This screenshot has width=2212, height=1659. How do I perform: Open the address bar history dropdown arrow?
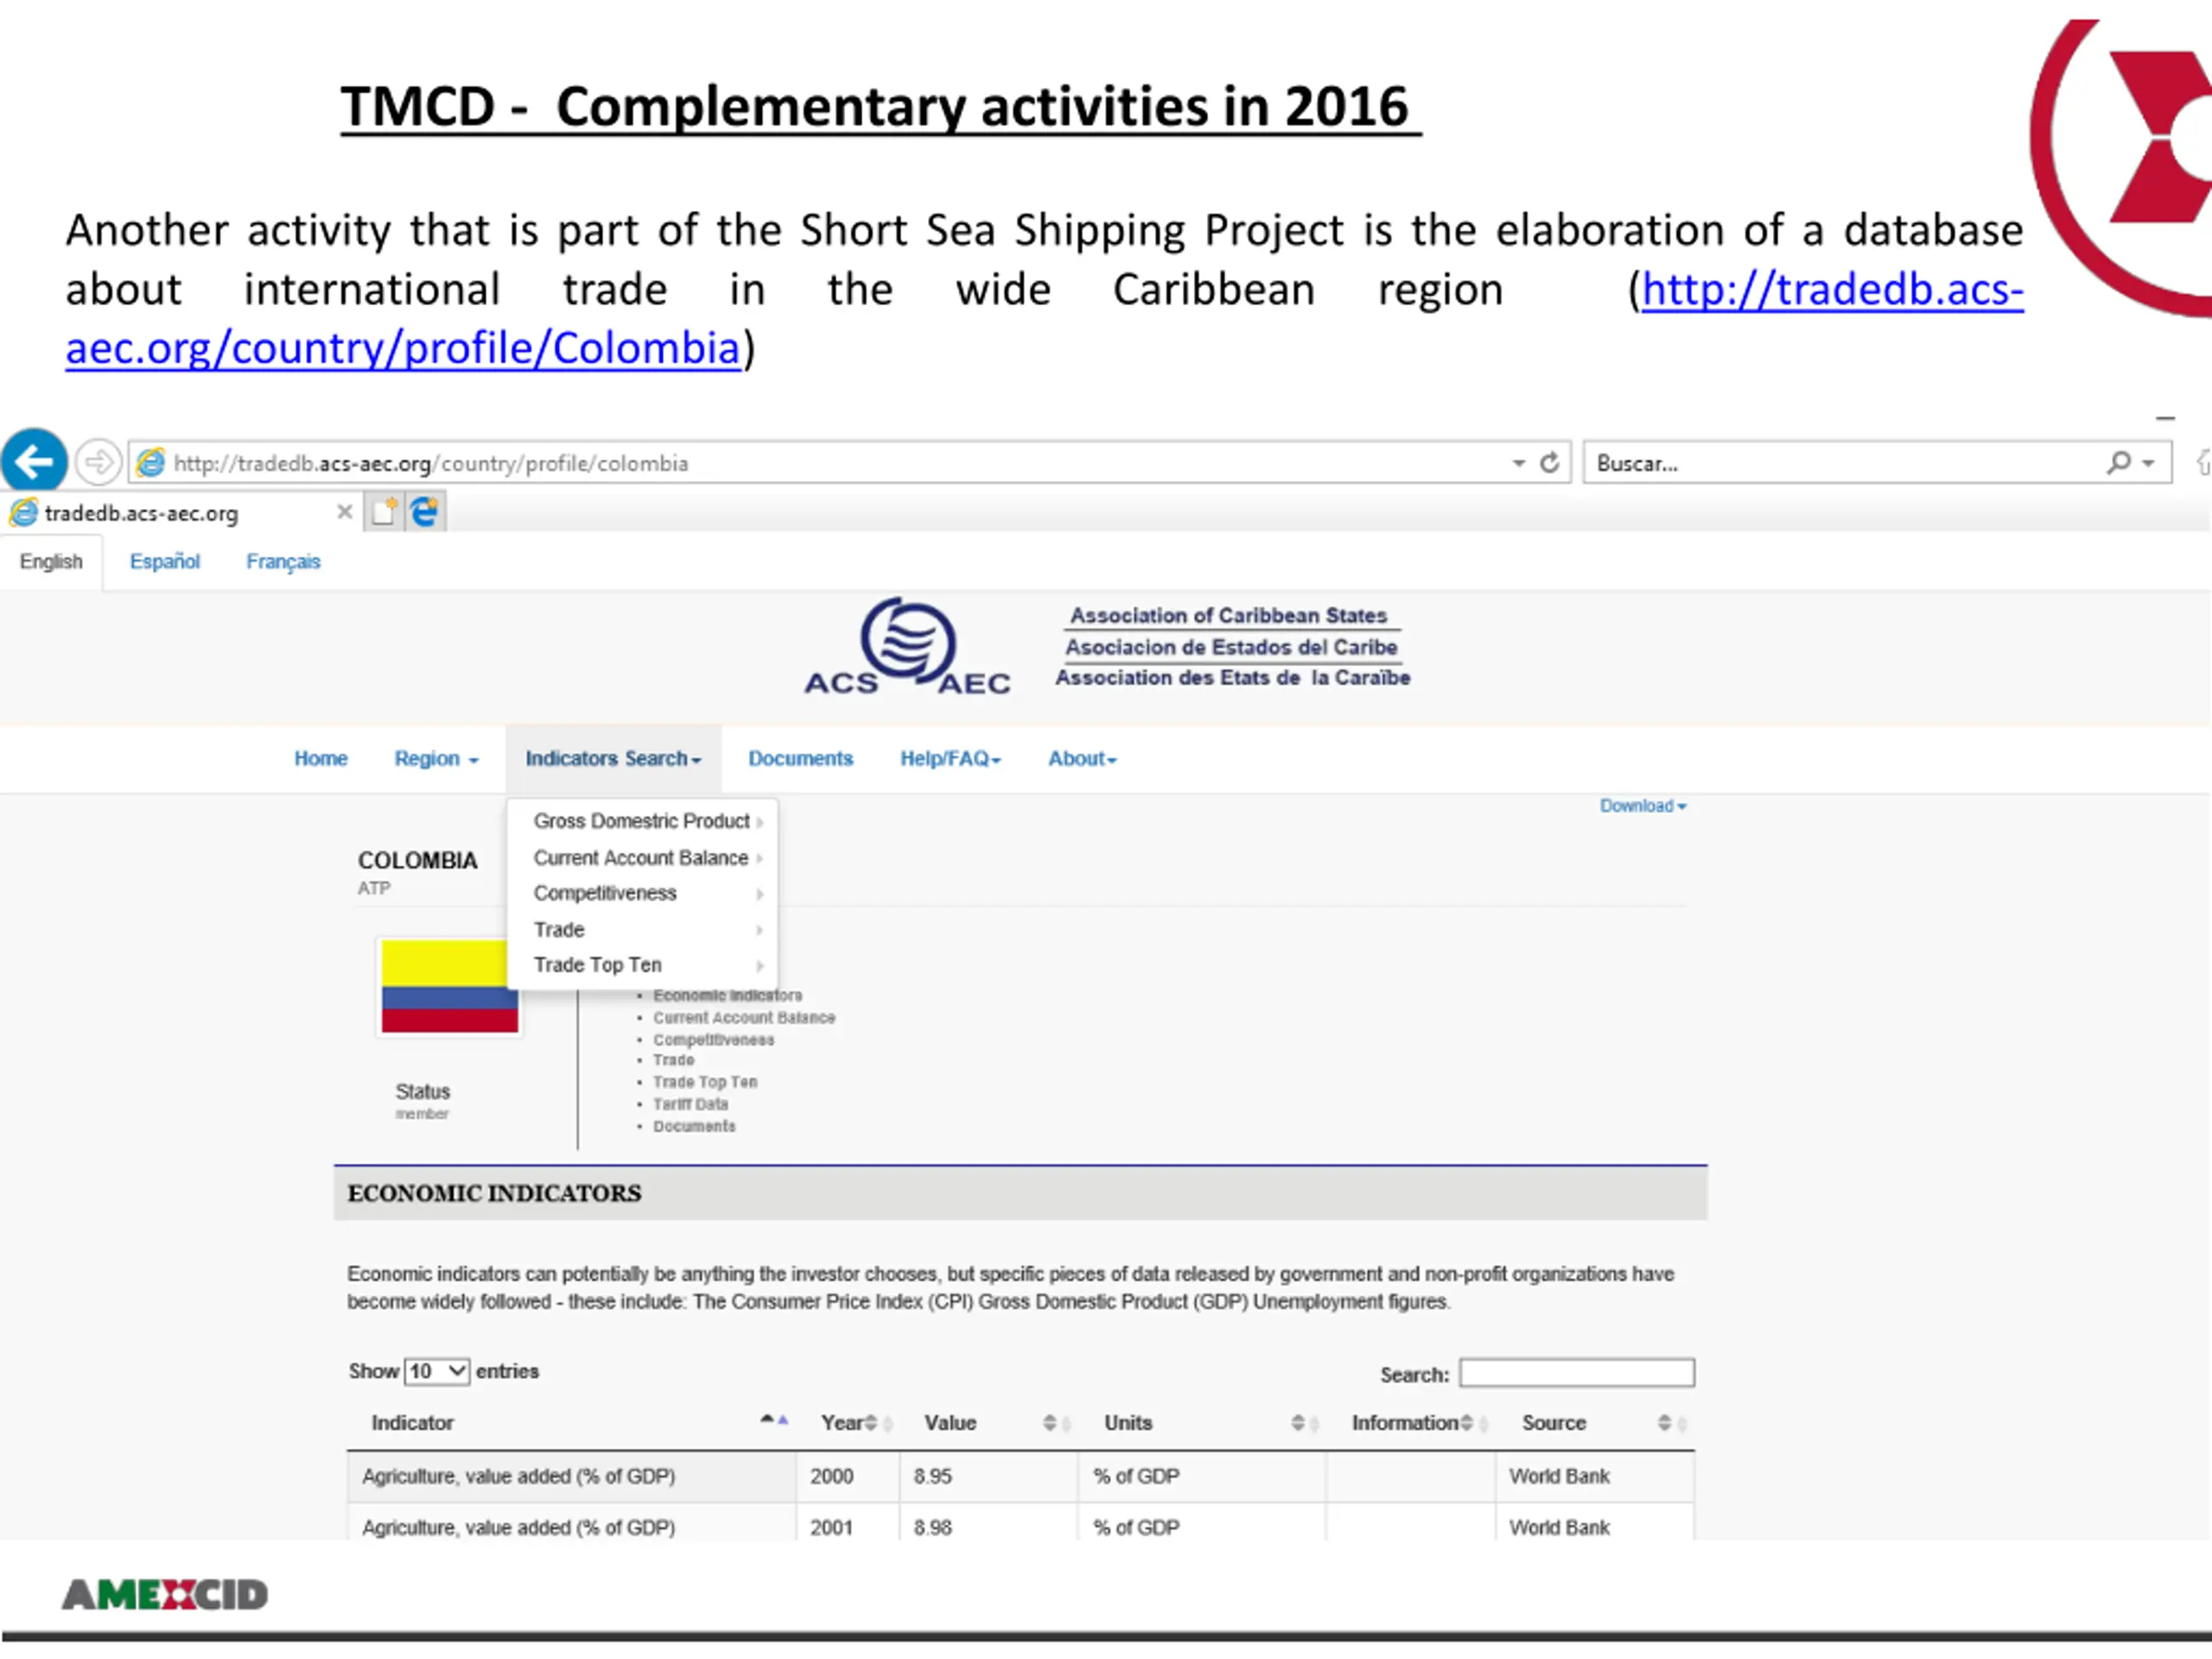pyautogui.click(x=1518, y=463)
